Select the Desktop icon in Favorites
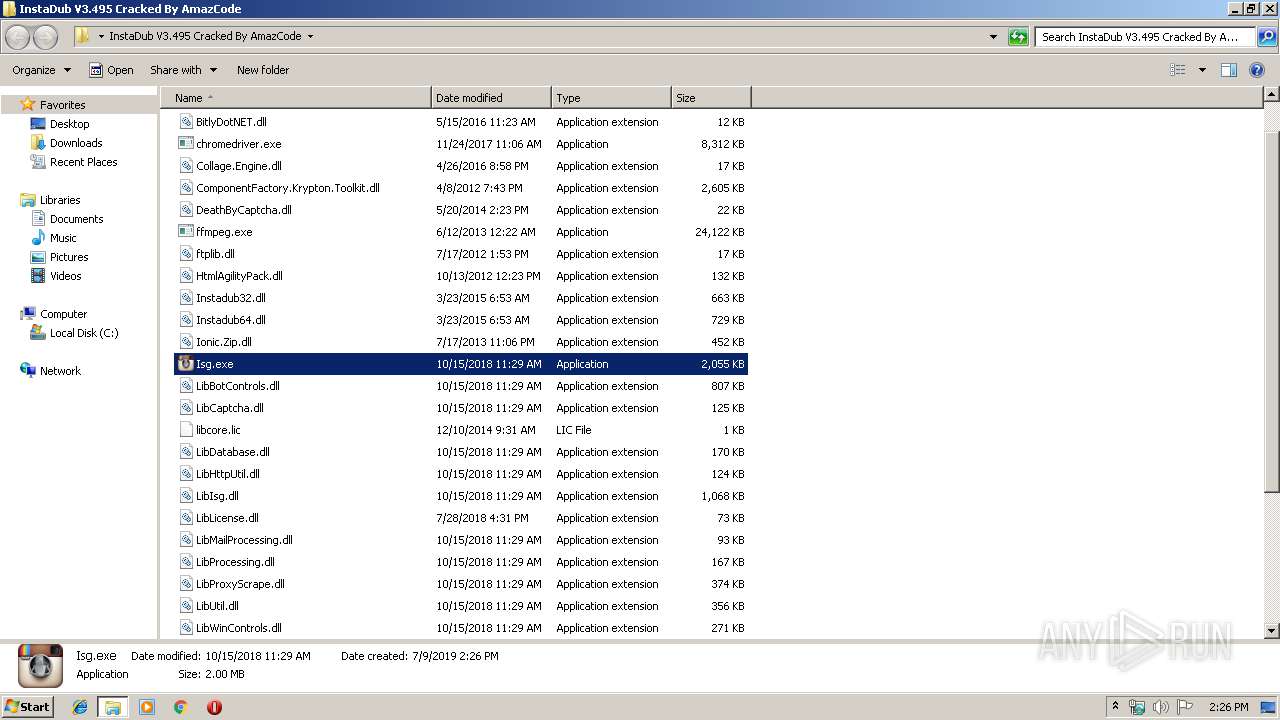 [38, 124]
